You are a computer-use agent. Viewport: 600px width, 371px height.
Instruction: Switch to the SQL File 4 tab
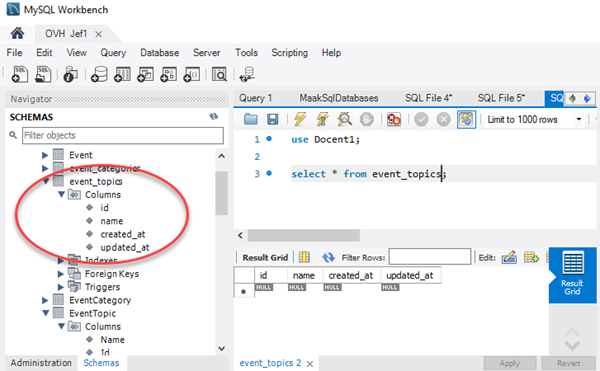point(429,98)
